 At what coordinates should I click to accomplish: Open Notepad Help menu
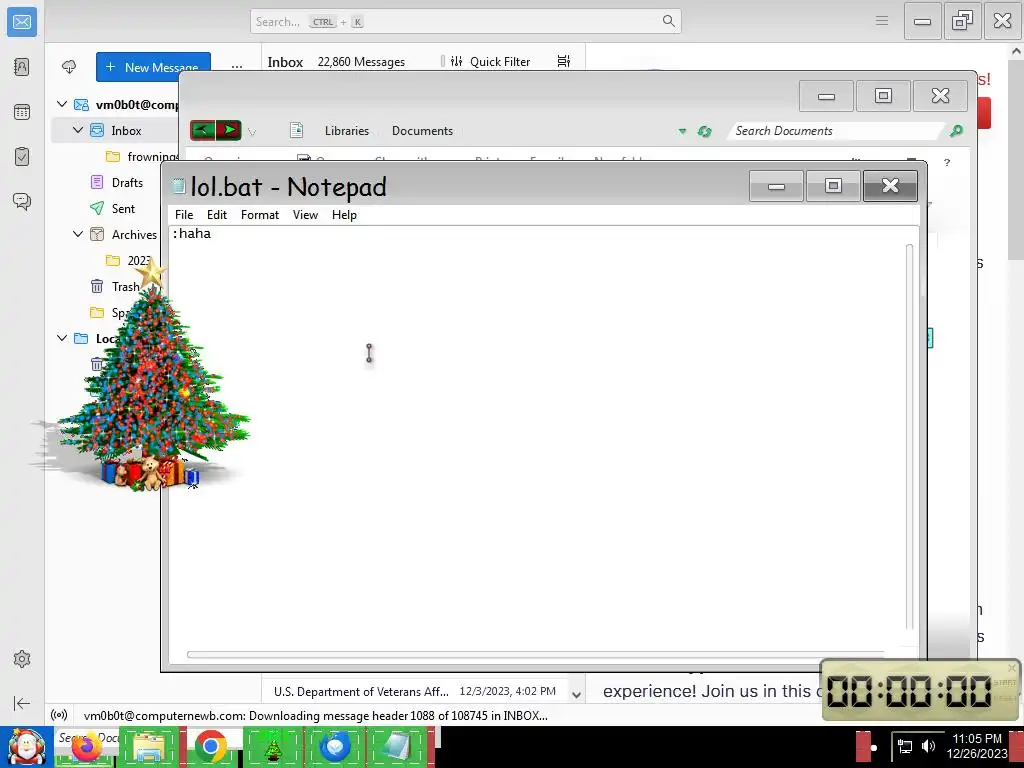coord(344,215)
